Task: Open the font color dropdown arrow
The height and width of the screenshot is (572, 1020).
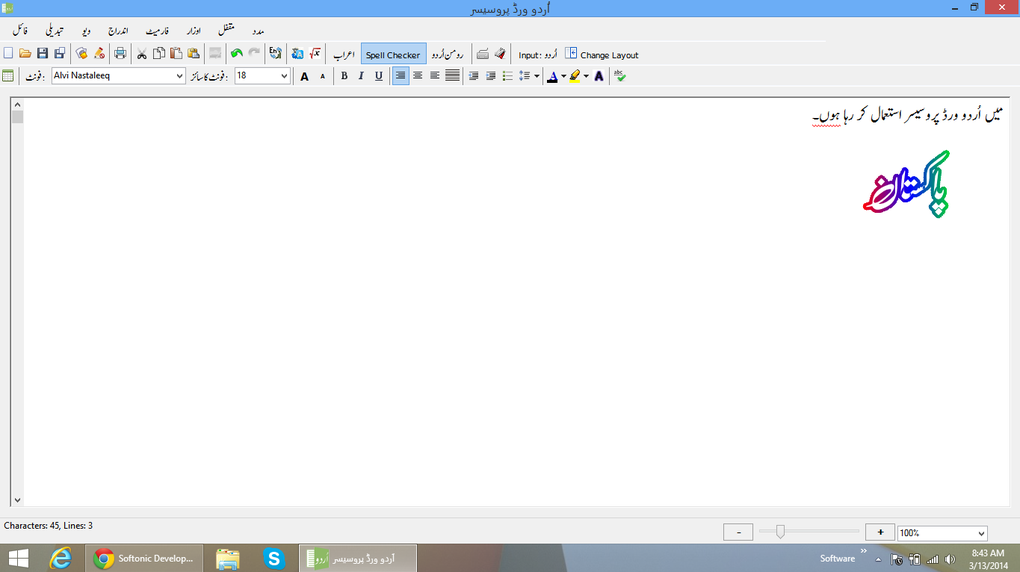Action: tap(563, 76)
